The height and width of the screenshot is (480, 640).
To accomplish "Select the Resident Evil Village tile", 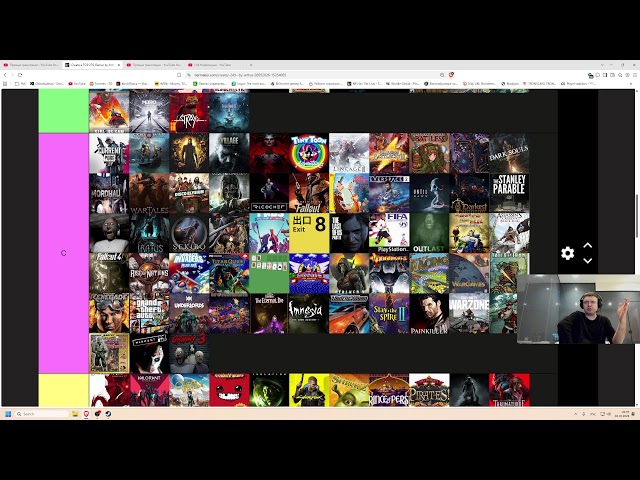I will (229, 153).
